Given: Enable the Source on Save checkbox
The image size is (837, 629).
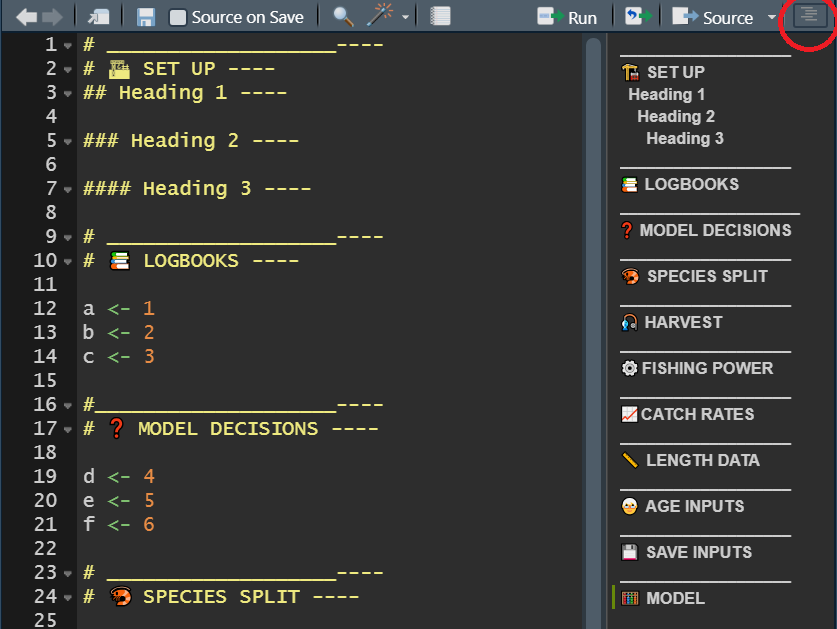Looking at the screenshot, I should click(178, 17).
